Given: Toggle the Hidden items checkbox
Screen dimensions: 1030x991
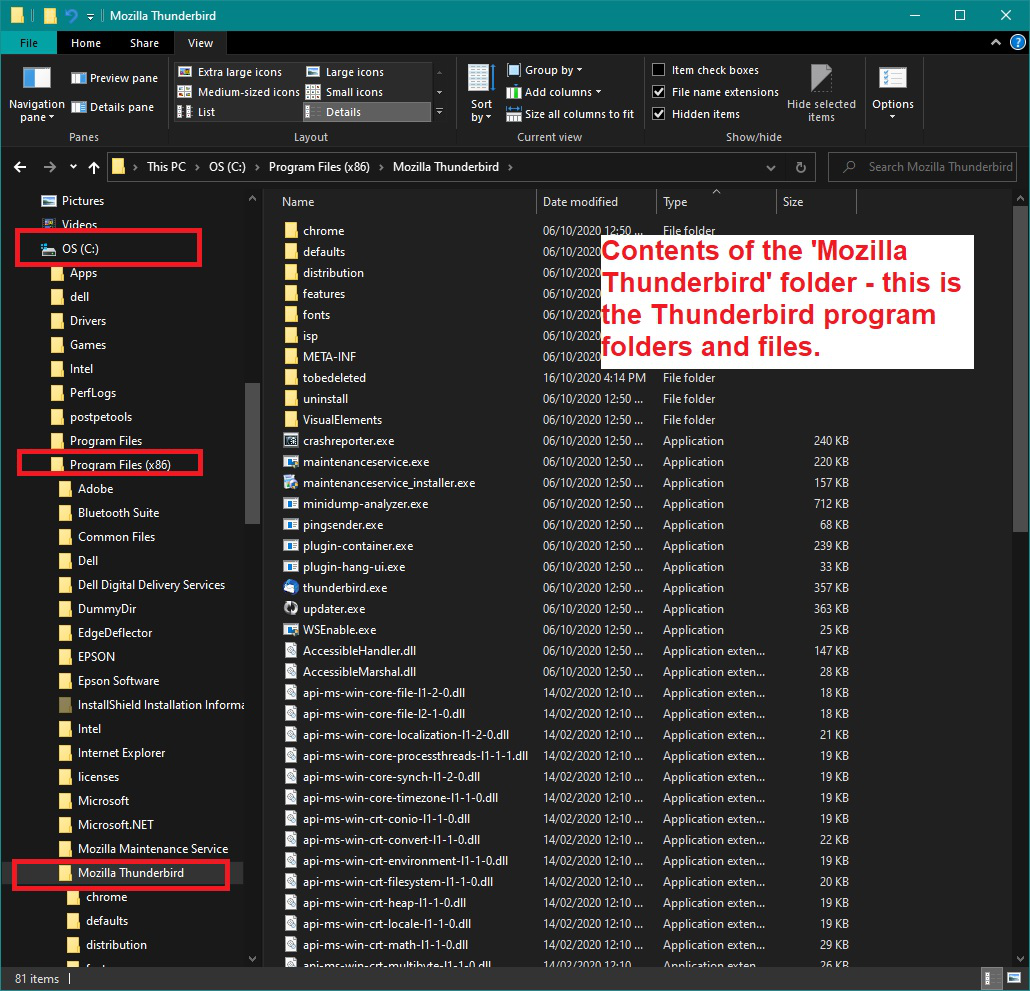Looking at the screenshot, I should pos(659,114).
